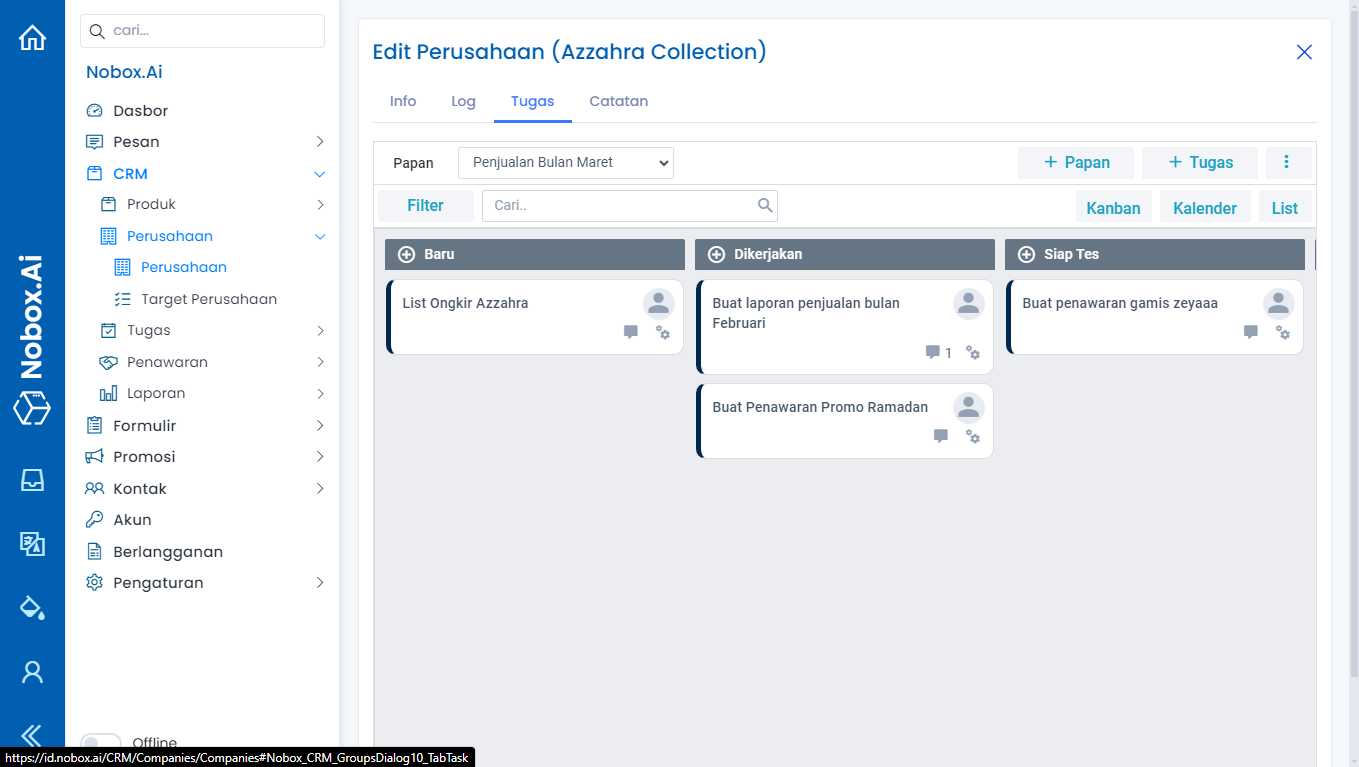The image size is (1359, 767).
Task: Expand the Pesan menu chevron
Action: pos(320,142)
